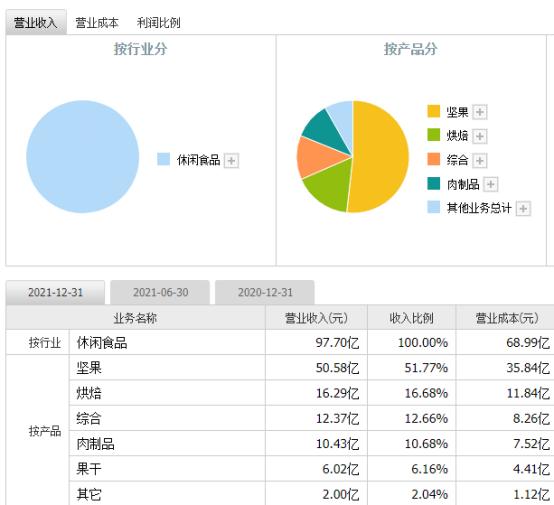Click the green 烘焙 legend swatch
Image resolution: width=554 pixels, height=505 pixels.
(434, 135)
